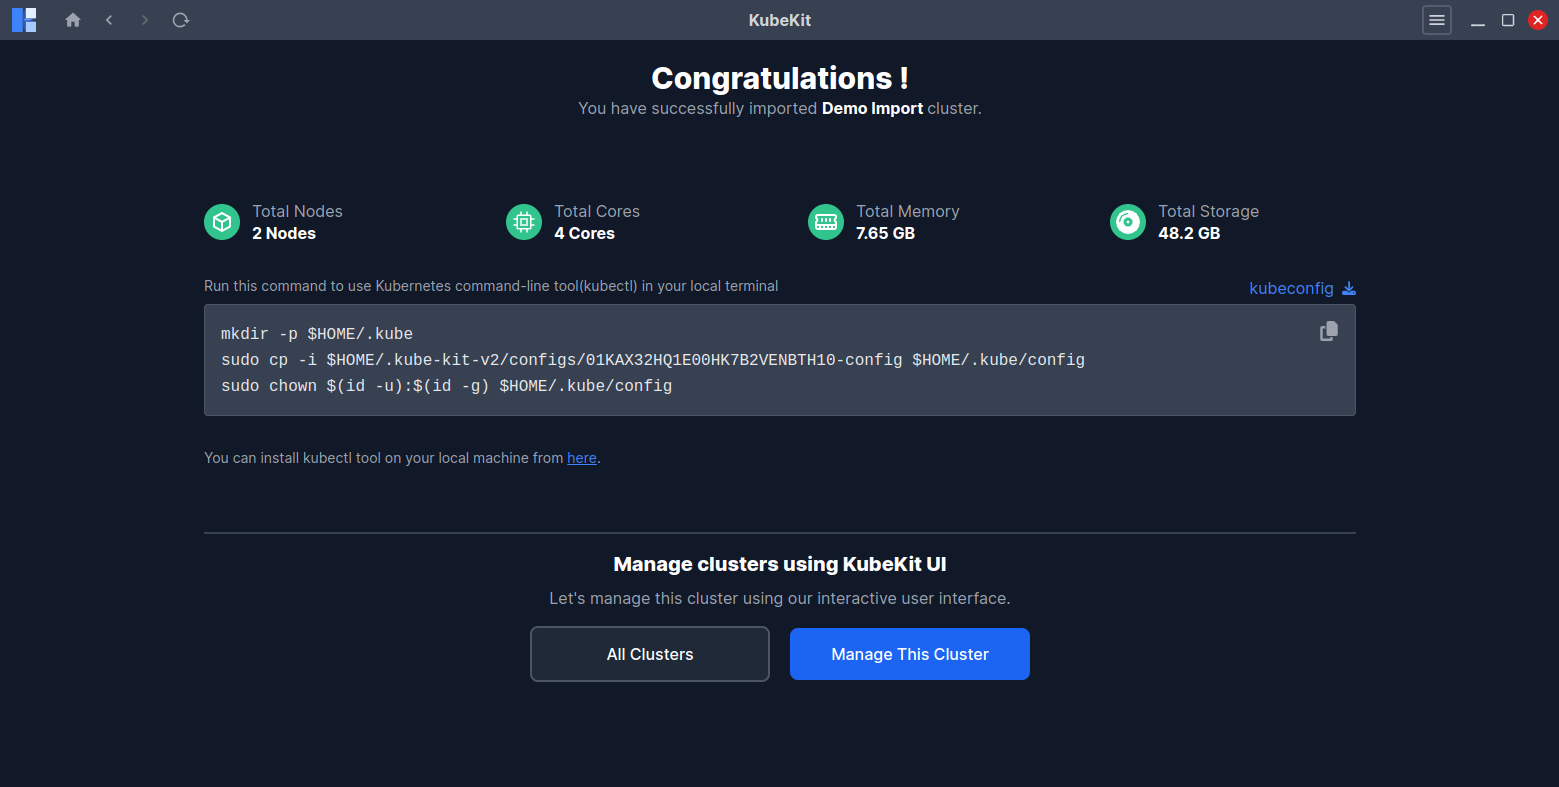The height and width of the screenshot is (787, 1559).
Task: Navigate back with the left arrow
Action: coord(109,20)
